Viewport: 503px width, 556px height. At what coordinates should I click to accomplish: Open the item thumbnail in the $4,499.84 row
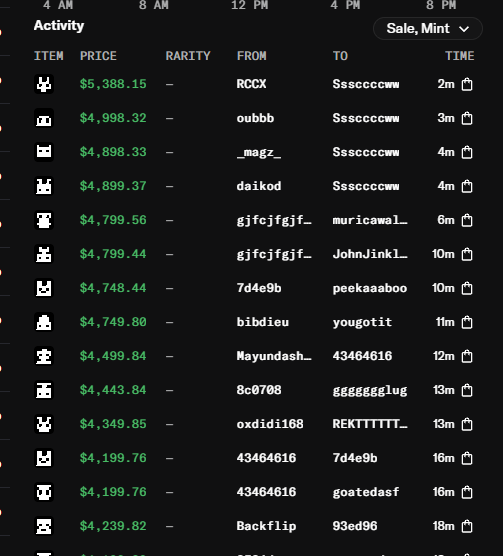coord(44,356)
